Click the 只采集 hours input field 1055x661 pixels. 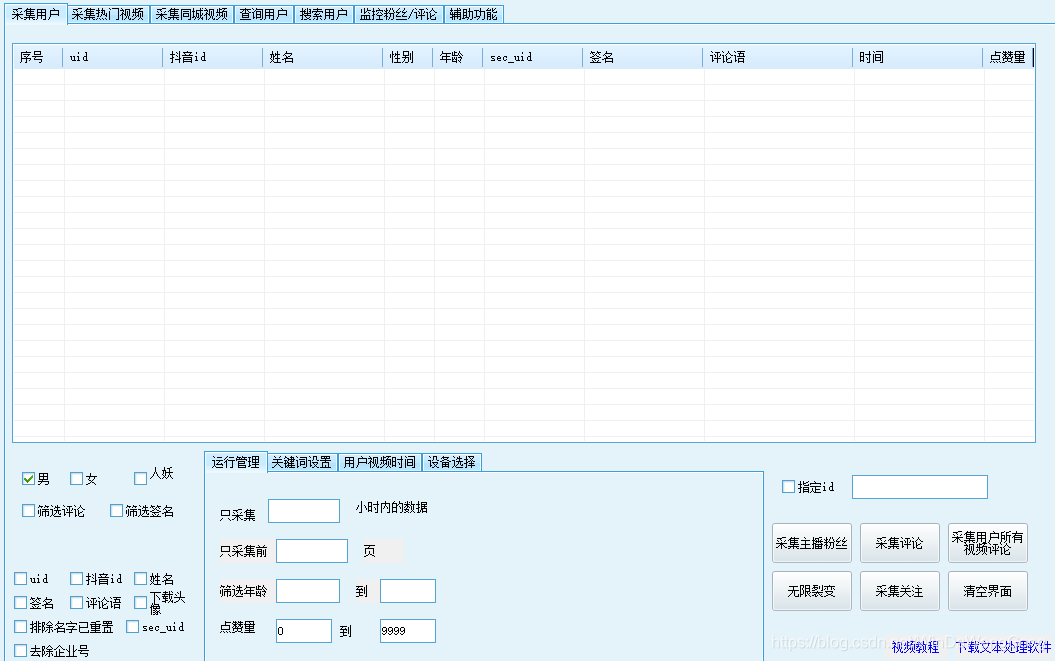[x=304, y=511]
